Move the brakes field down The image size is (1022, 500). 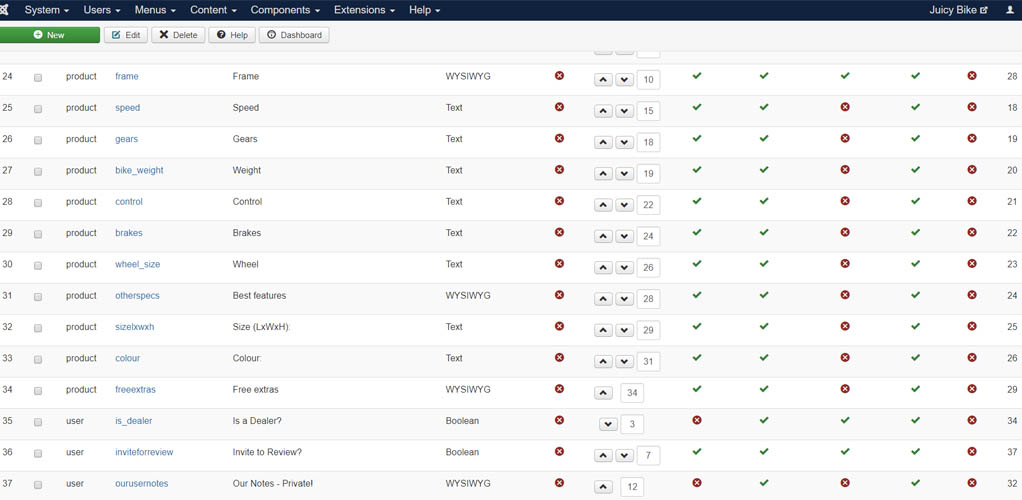tap(624, 236)
